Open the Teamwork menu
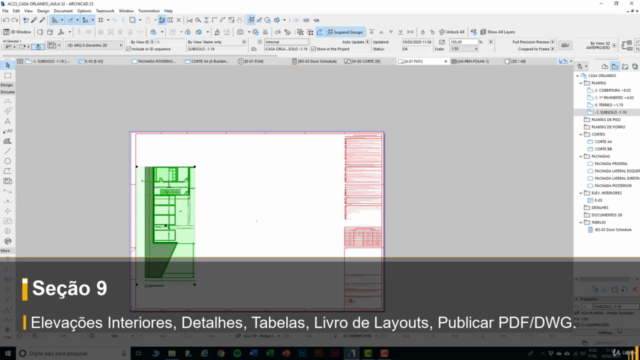640x360 pixels. (105, 11)
